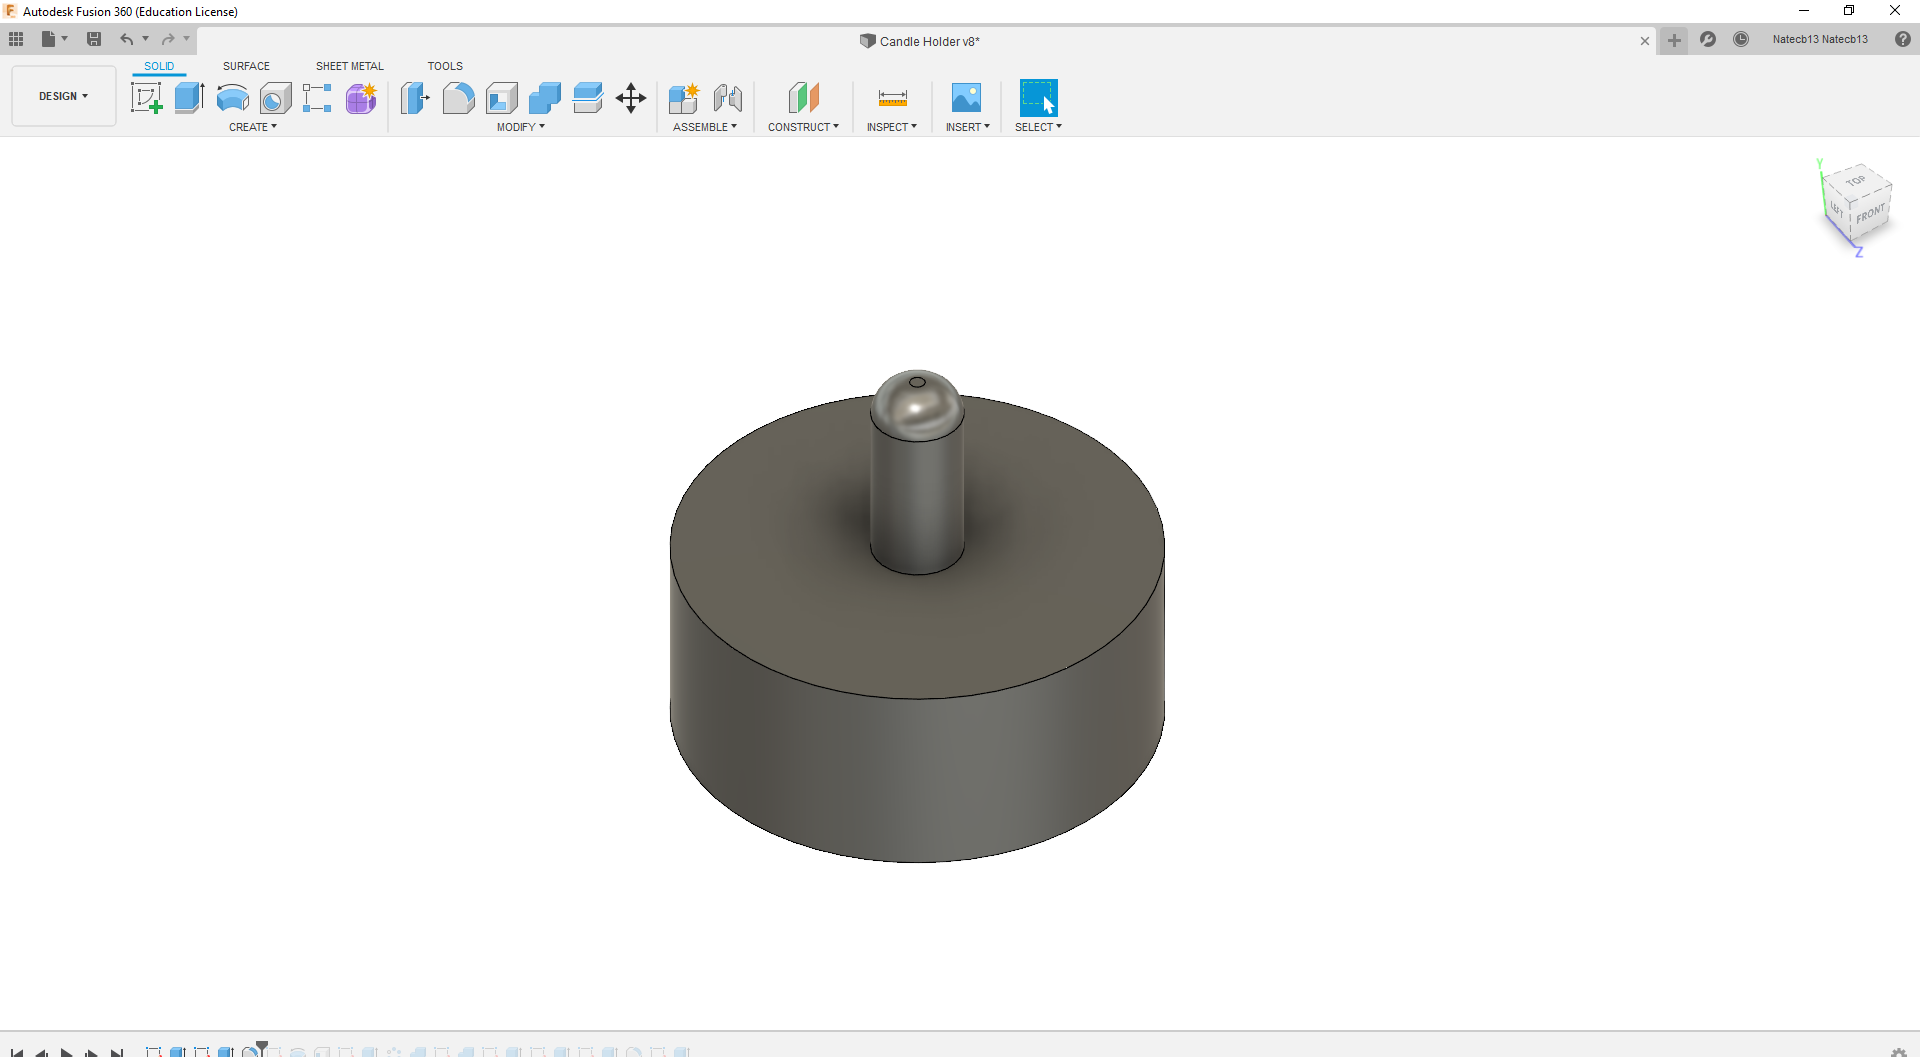The width and height of the screenshot is (1920, 1057).
Task: Open the Joint tool
Action: click(727, 98)
